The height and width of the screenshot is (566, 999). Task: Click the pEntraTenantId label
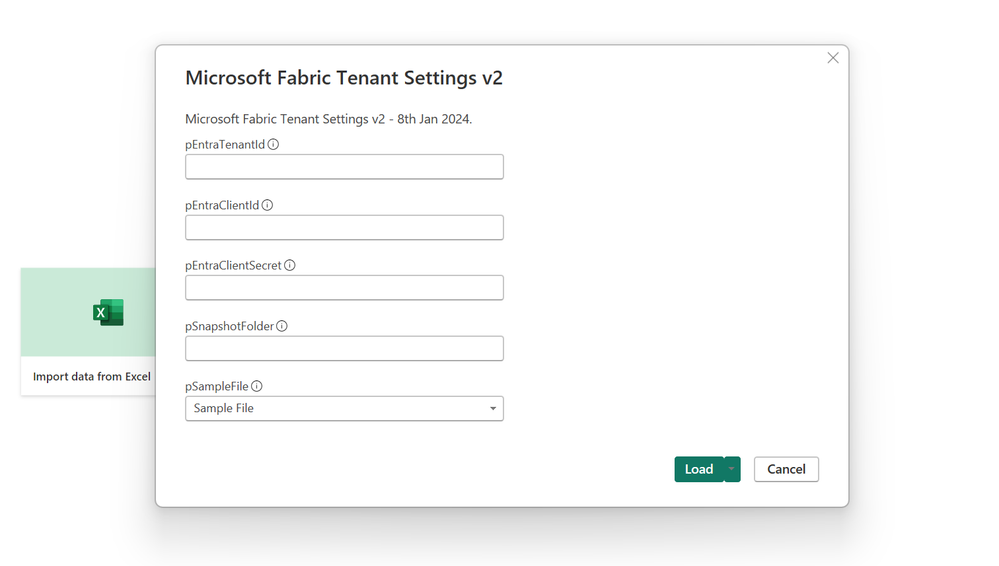225,145
